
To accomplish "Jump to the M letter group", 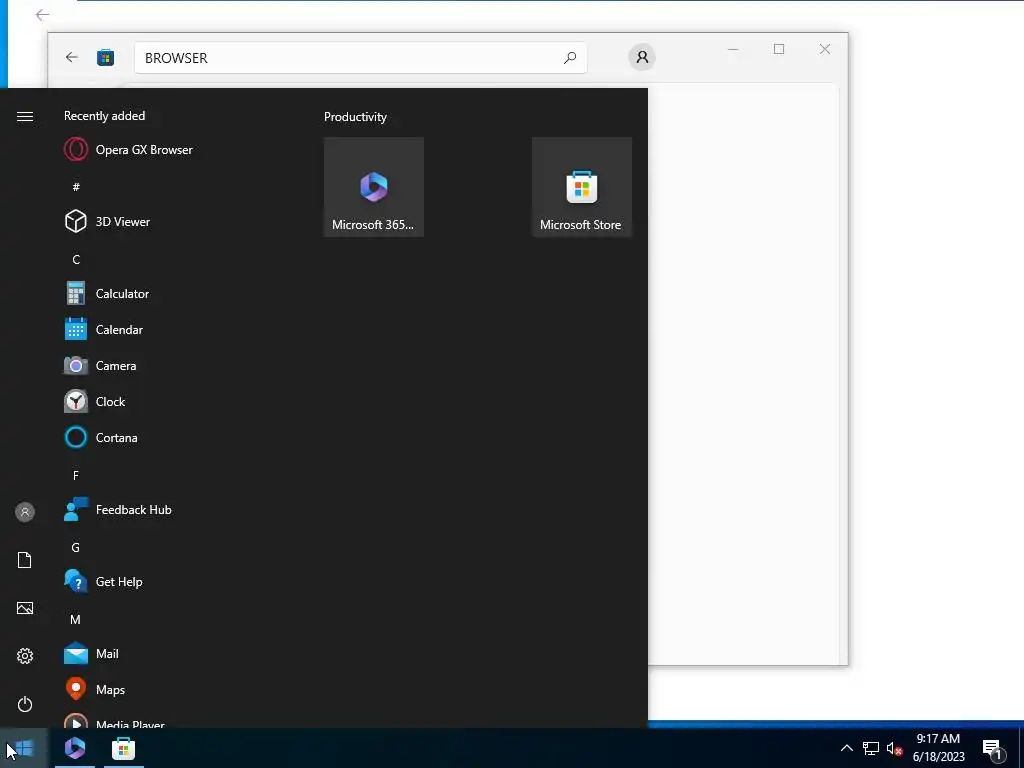I will pyautogui.click(x=76, y=619).
